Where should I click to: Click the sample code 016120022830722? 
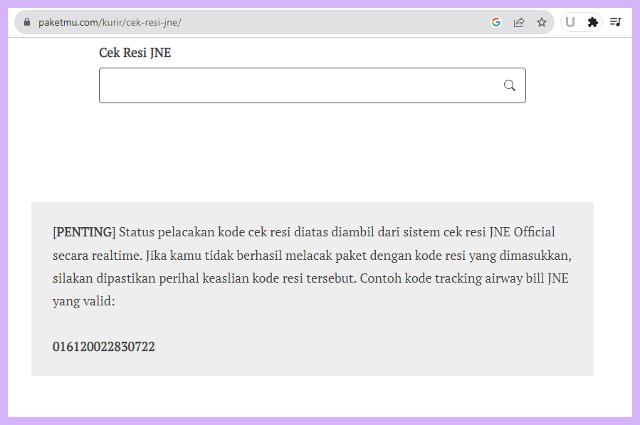tap(104, 347)
